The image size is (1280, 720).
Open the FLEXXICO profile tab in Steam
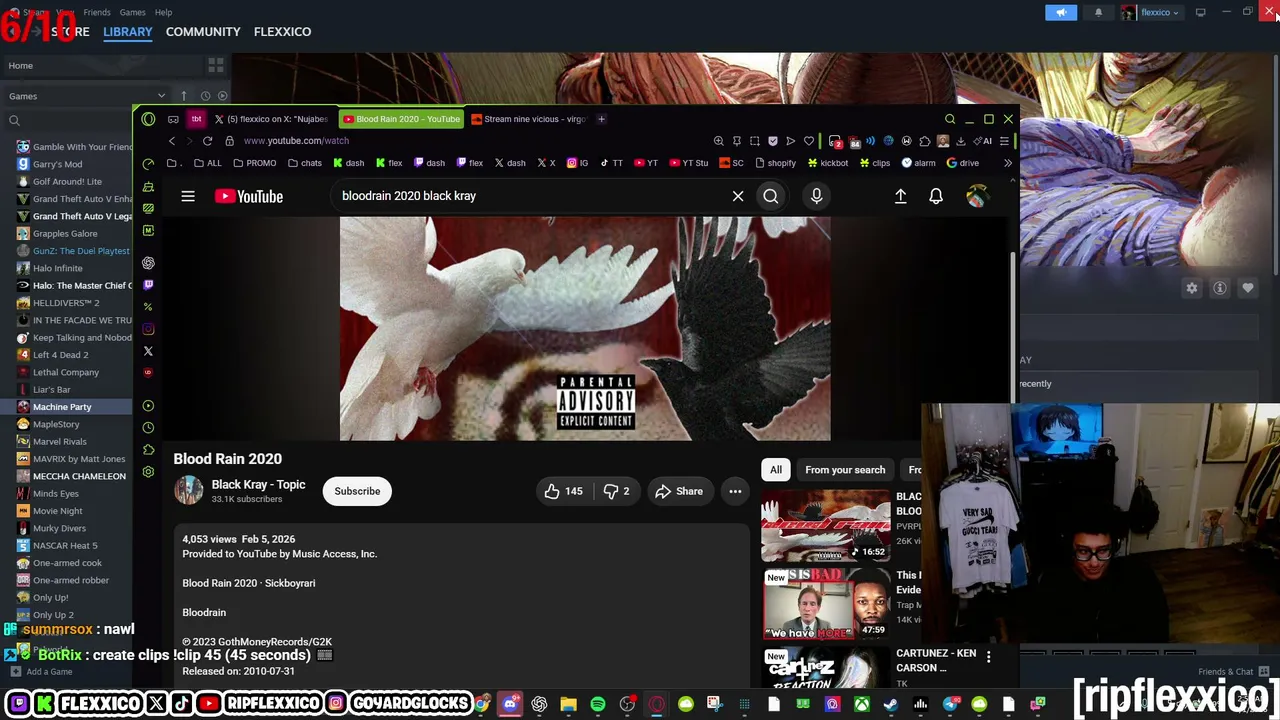(x=282, y=32)
